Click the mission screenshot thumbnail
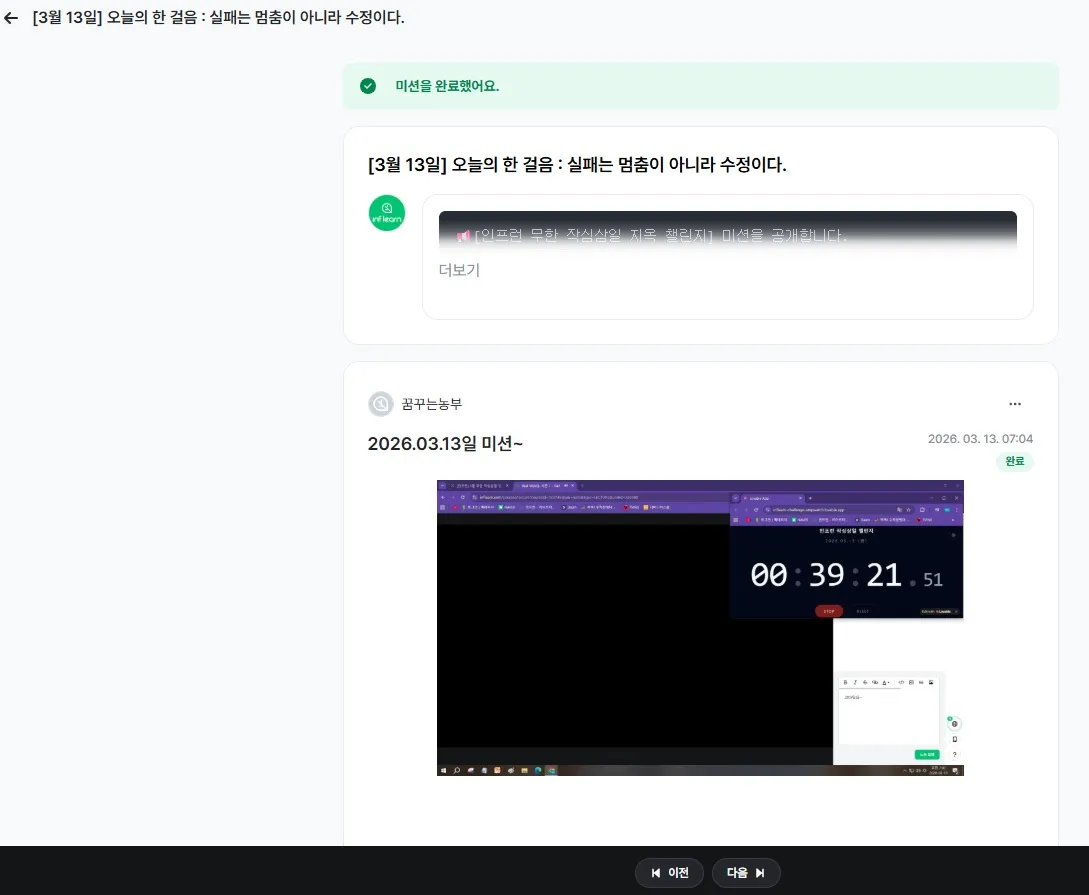 pyautogui.click(x=700, y=627)
